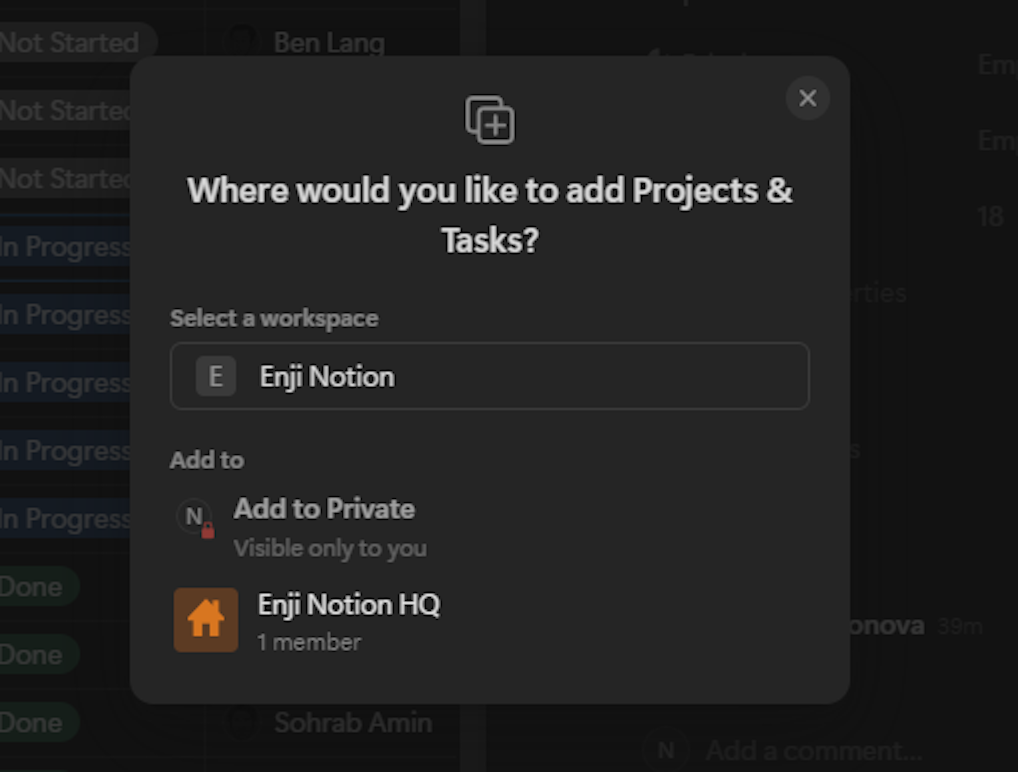This screenshot has height=772, width=1018.
Task: Click the Add a comment field
Action: tap(813, 751)
